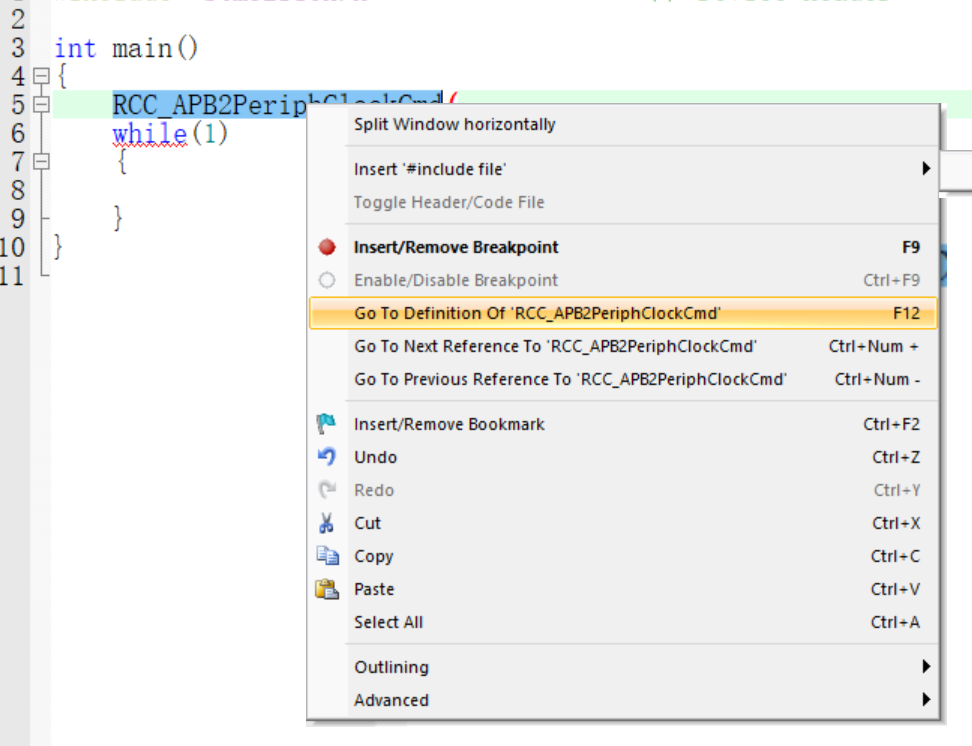Select Redo in context menu
Screen dimensions: 972x746
(x=624, y=490)
